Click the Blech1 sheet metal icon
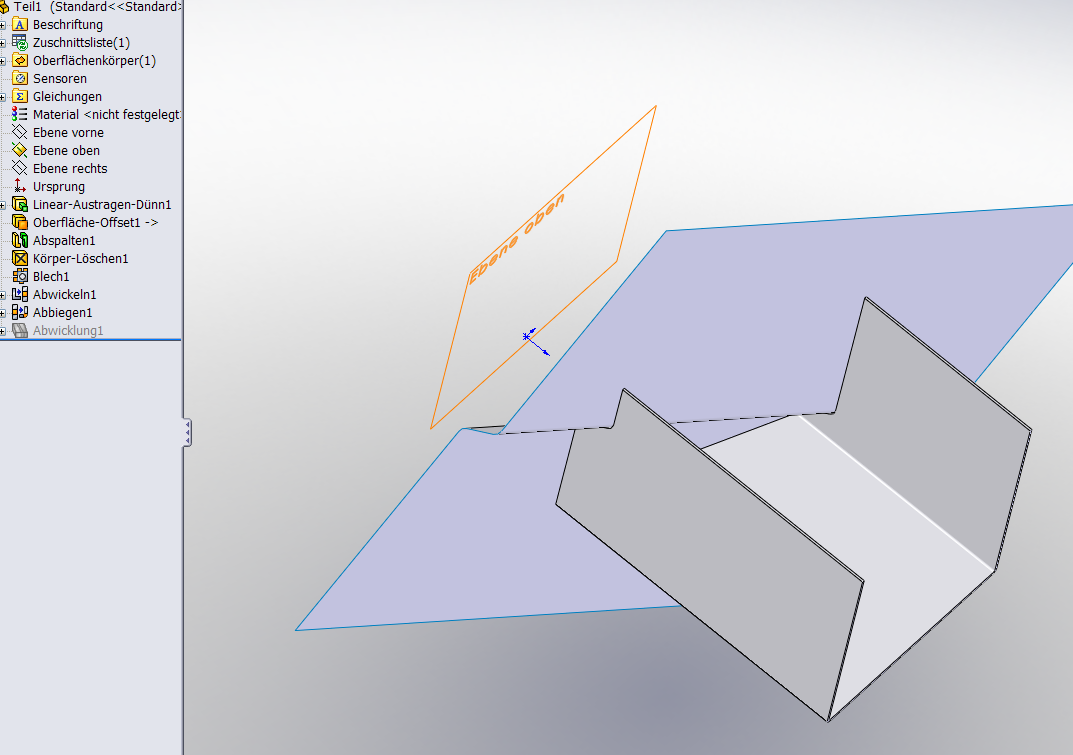 coord(20,277)
